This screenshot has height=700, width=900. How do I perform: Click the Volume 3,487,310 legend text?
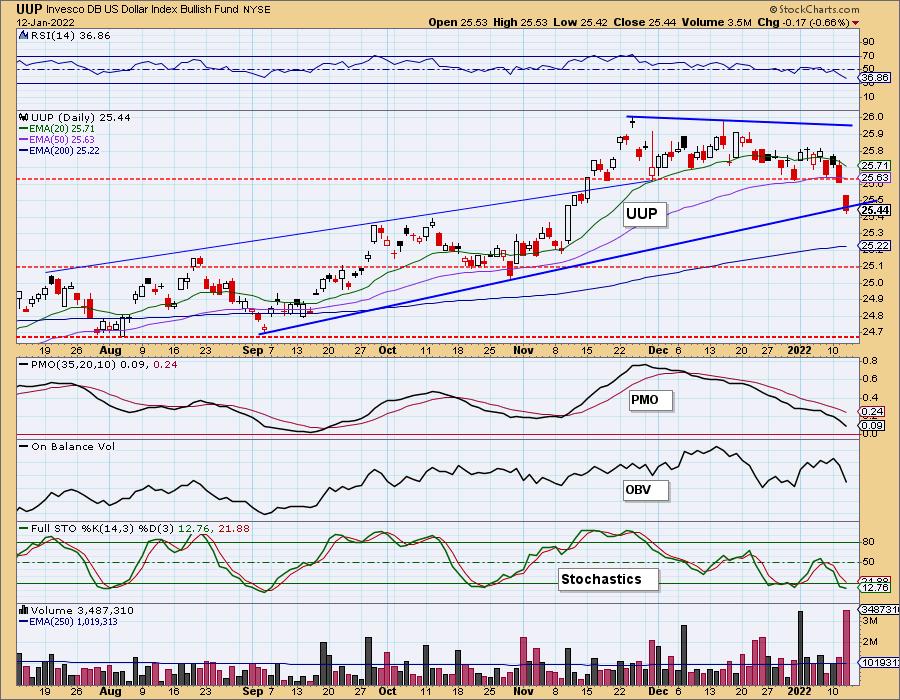[x=82, y=610]
